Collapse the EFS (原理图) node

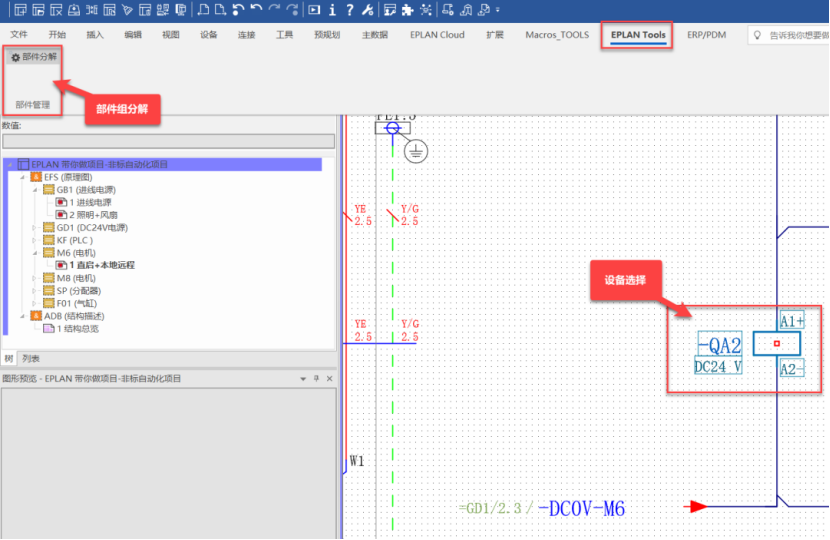(23, 177)
